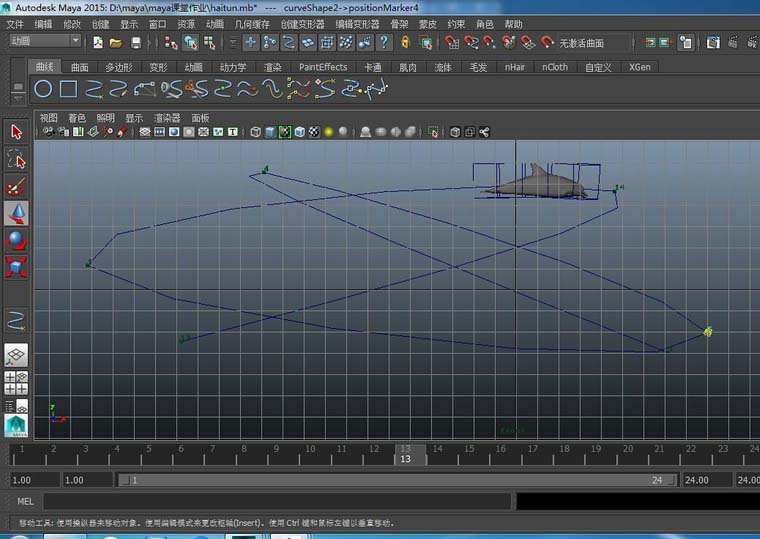Screen dimensions: 760x539
Task: Toggle wireframe shading in viewport toolbar
Action: 256,132
